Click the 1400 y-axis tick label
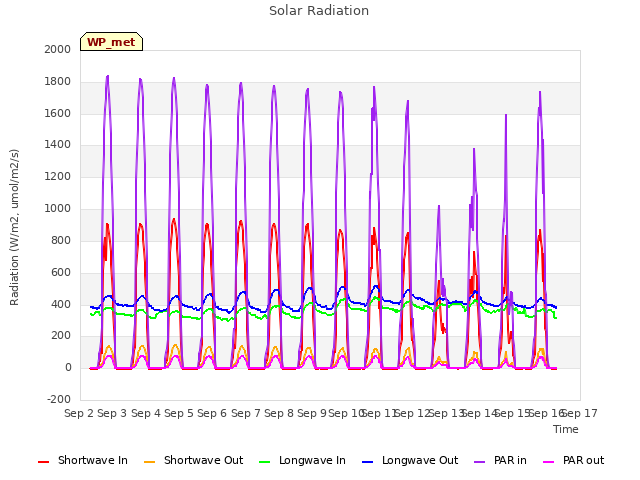640x480 pixels. [x=58, y=144]
